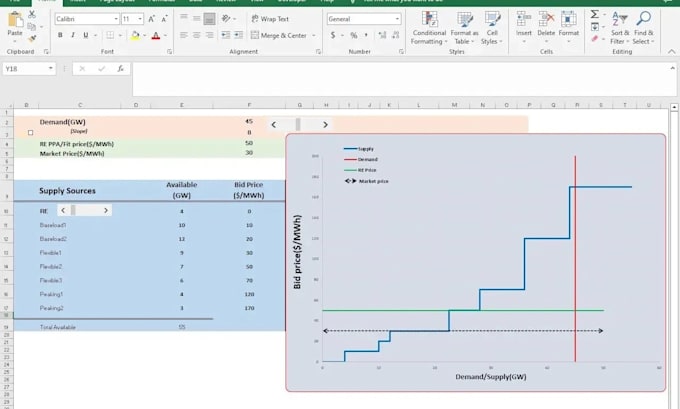Click the Paste clipboard icon
680x409 pixels.
click(15, 20)
